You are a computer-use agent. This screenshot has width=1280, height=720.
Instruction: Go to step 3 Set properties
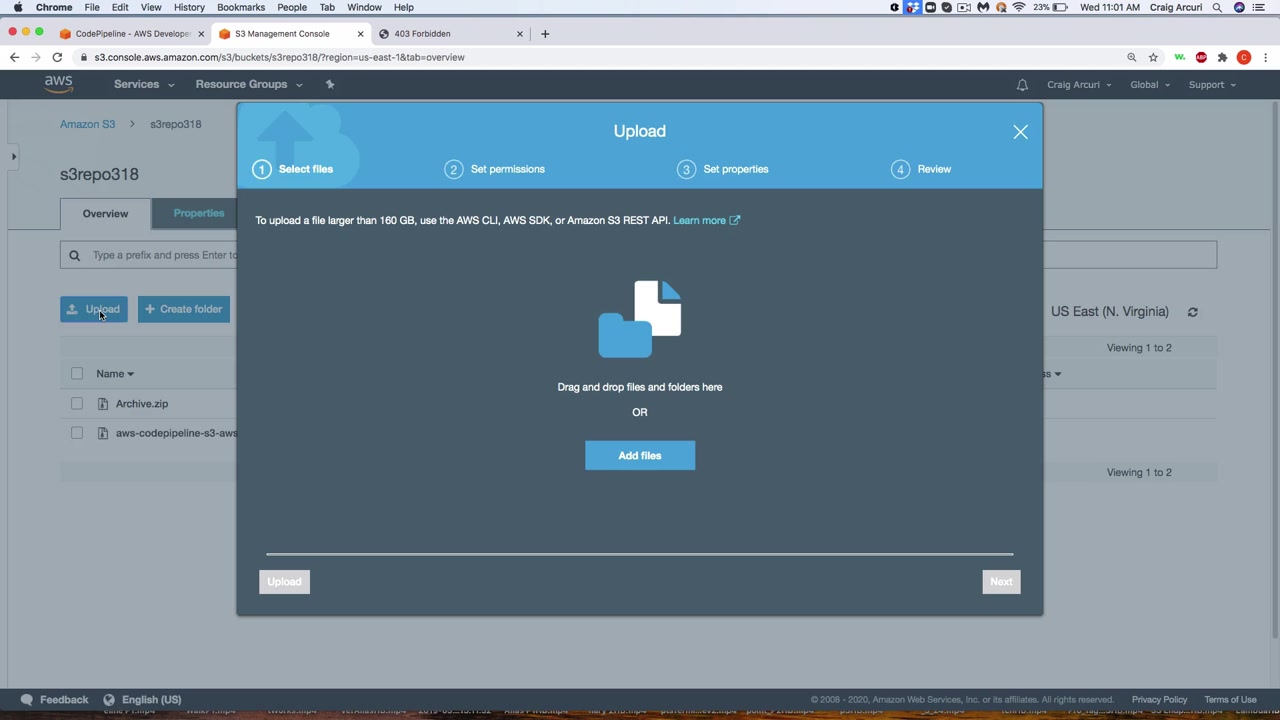[x=723, y=169]
